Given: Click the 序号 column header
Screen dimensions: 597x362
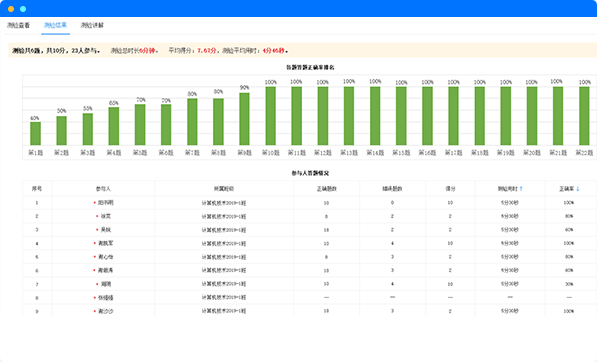Looking at the screenshot, I should click(x=37, y=188).
